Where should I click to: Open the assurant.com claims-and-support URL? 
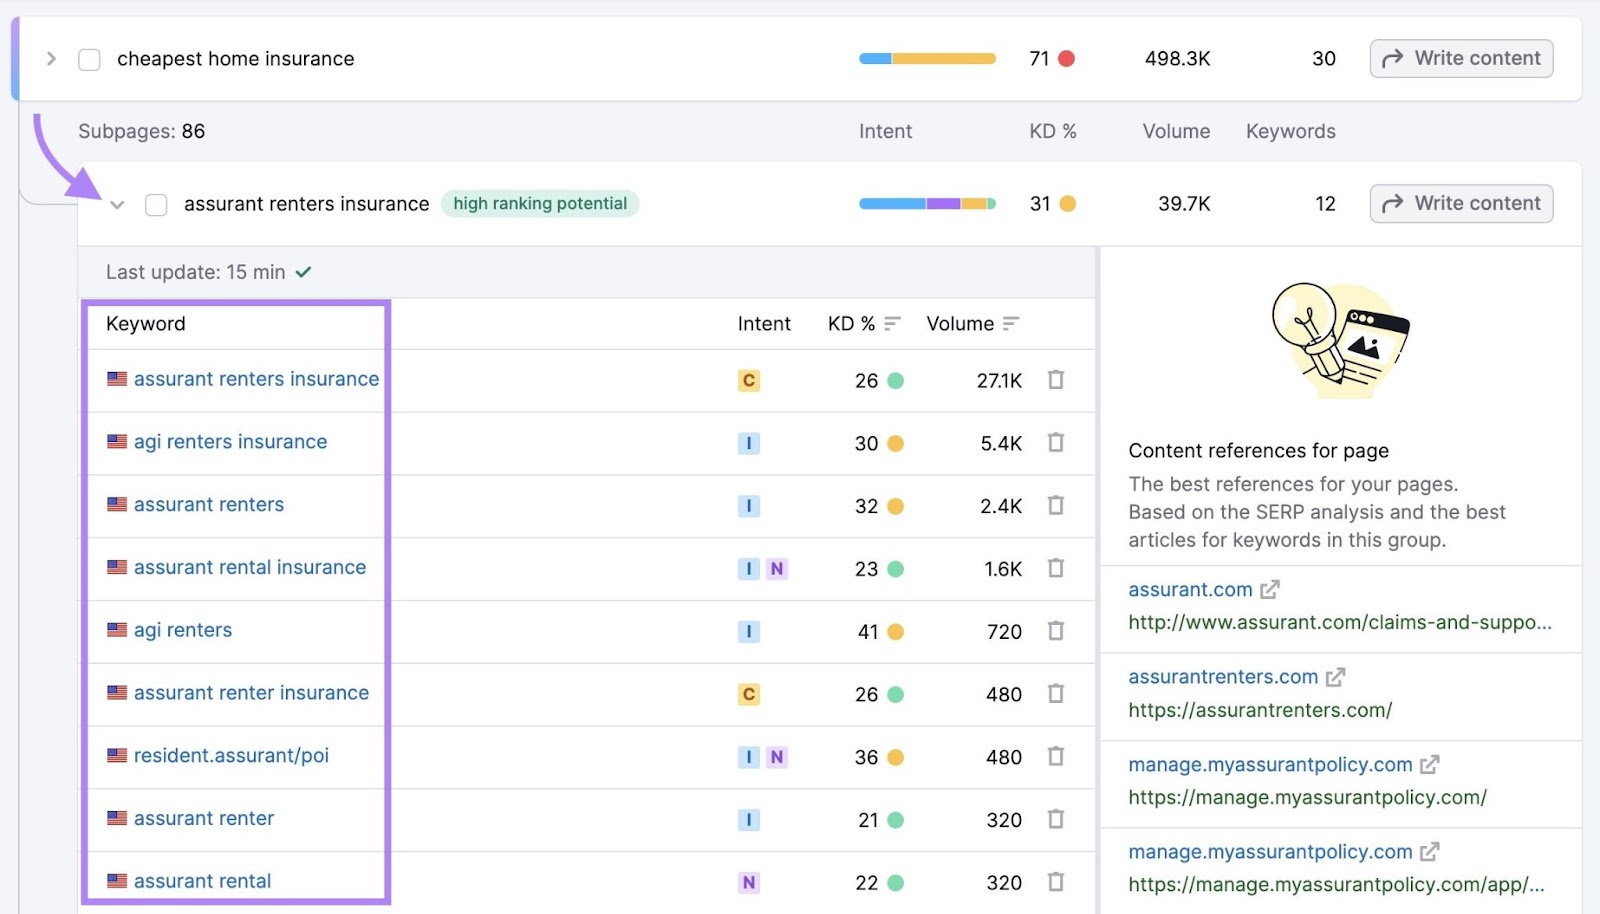pyautogui.click(x=1340, y=622)
